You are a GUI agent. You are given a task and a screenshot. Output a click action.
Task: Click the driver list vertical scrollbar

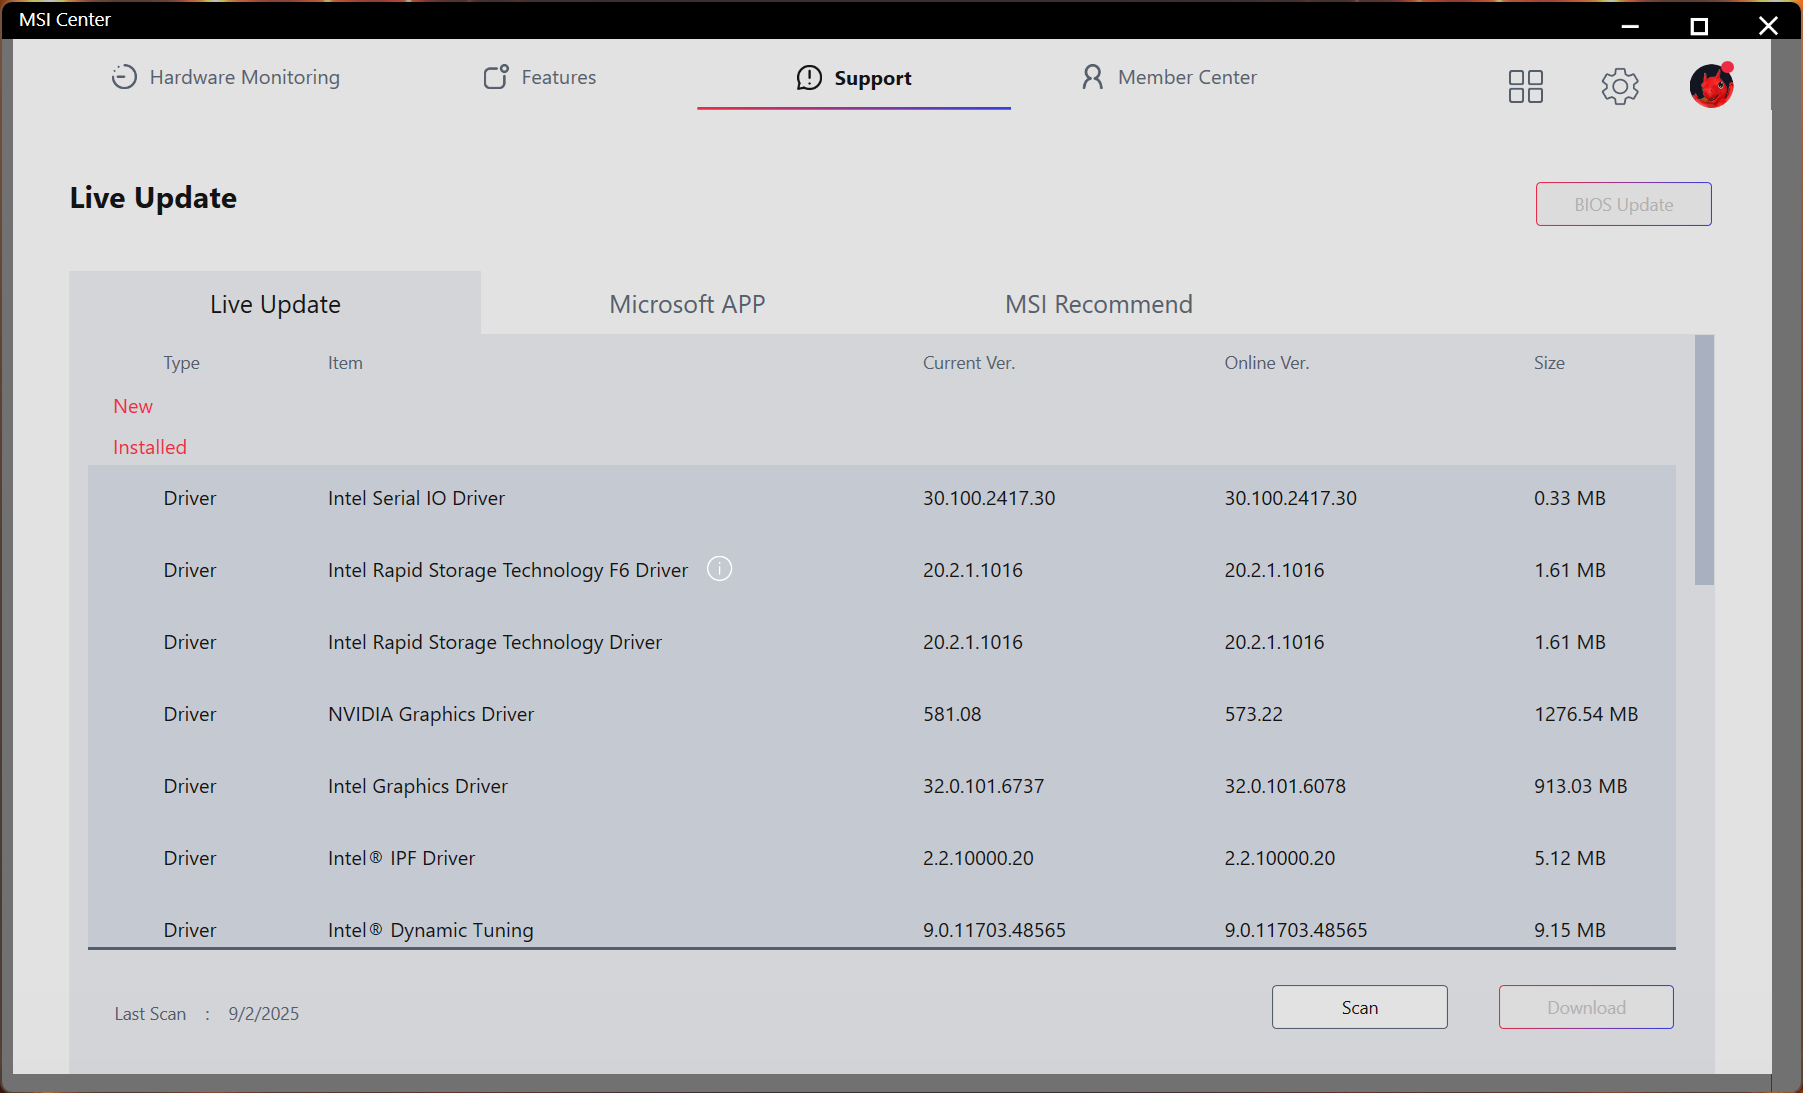pos(1704,460)
